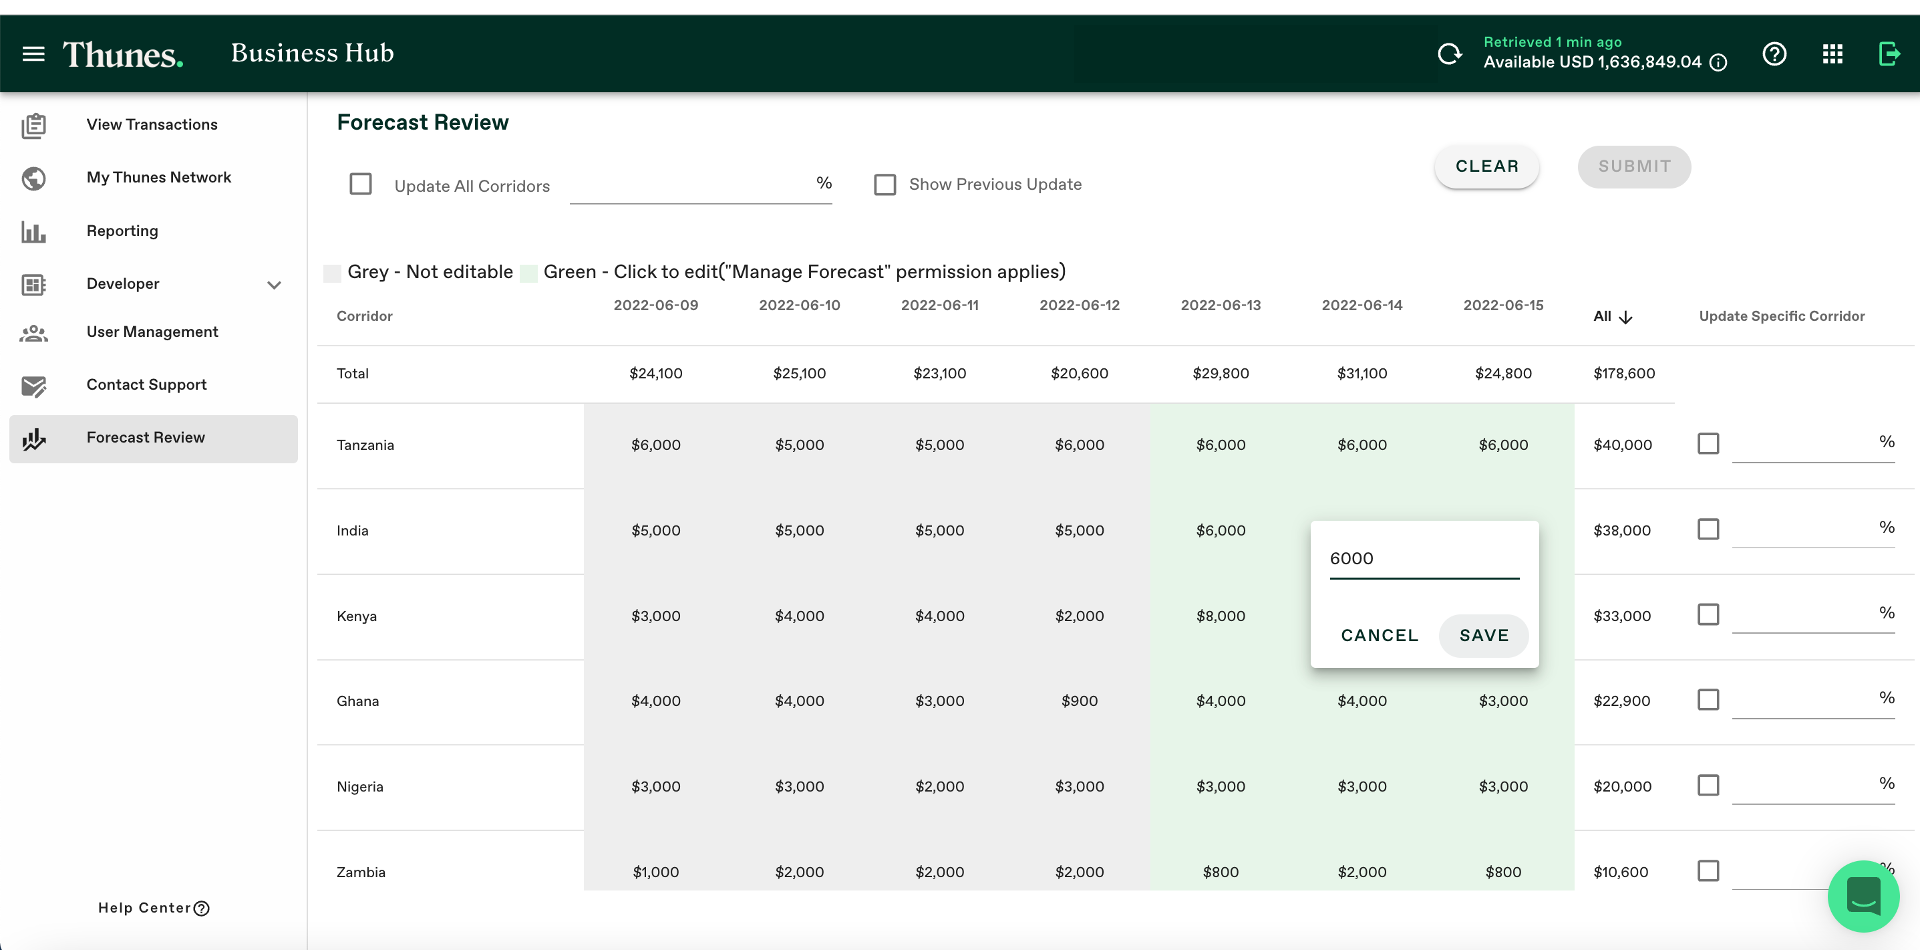Open My Thunes Network globe icon
Viewport: 1920px width, 950px height.
(35, 179)
